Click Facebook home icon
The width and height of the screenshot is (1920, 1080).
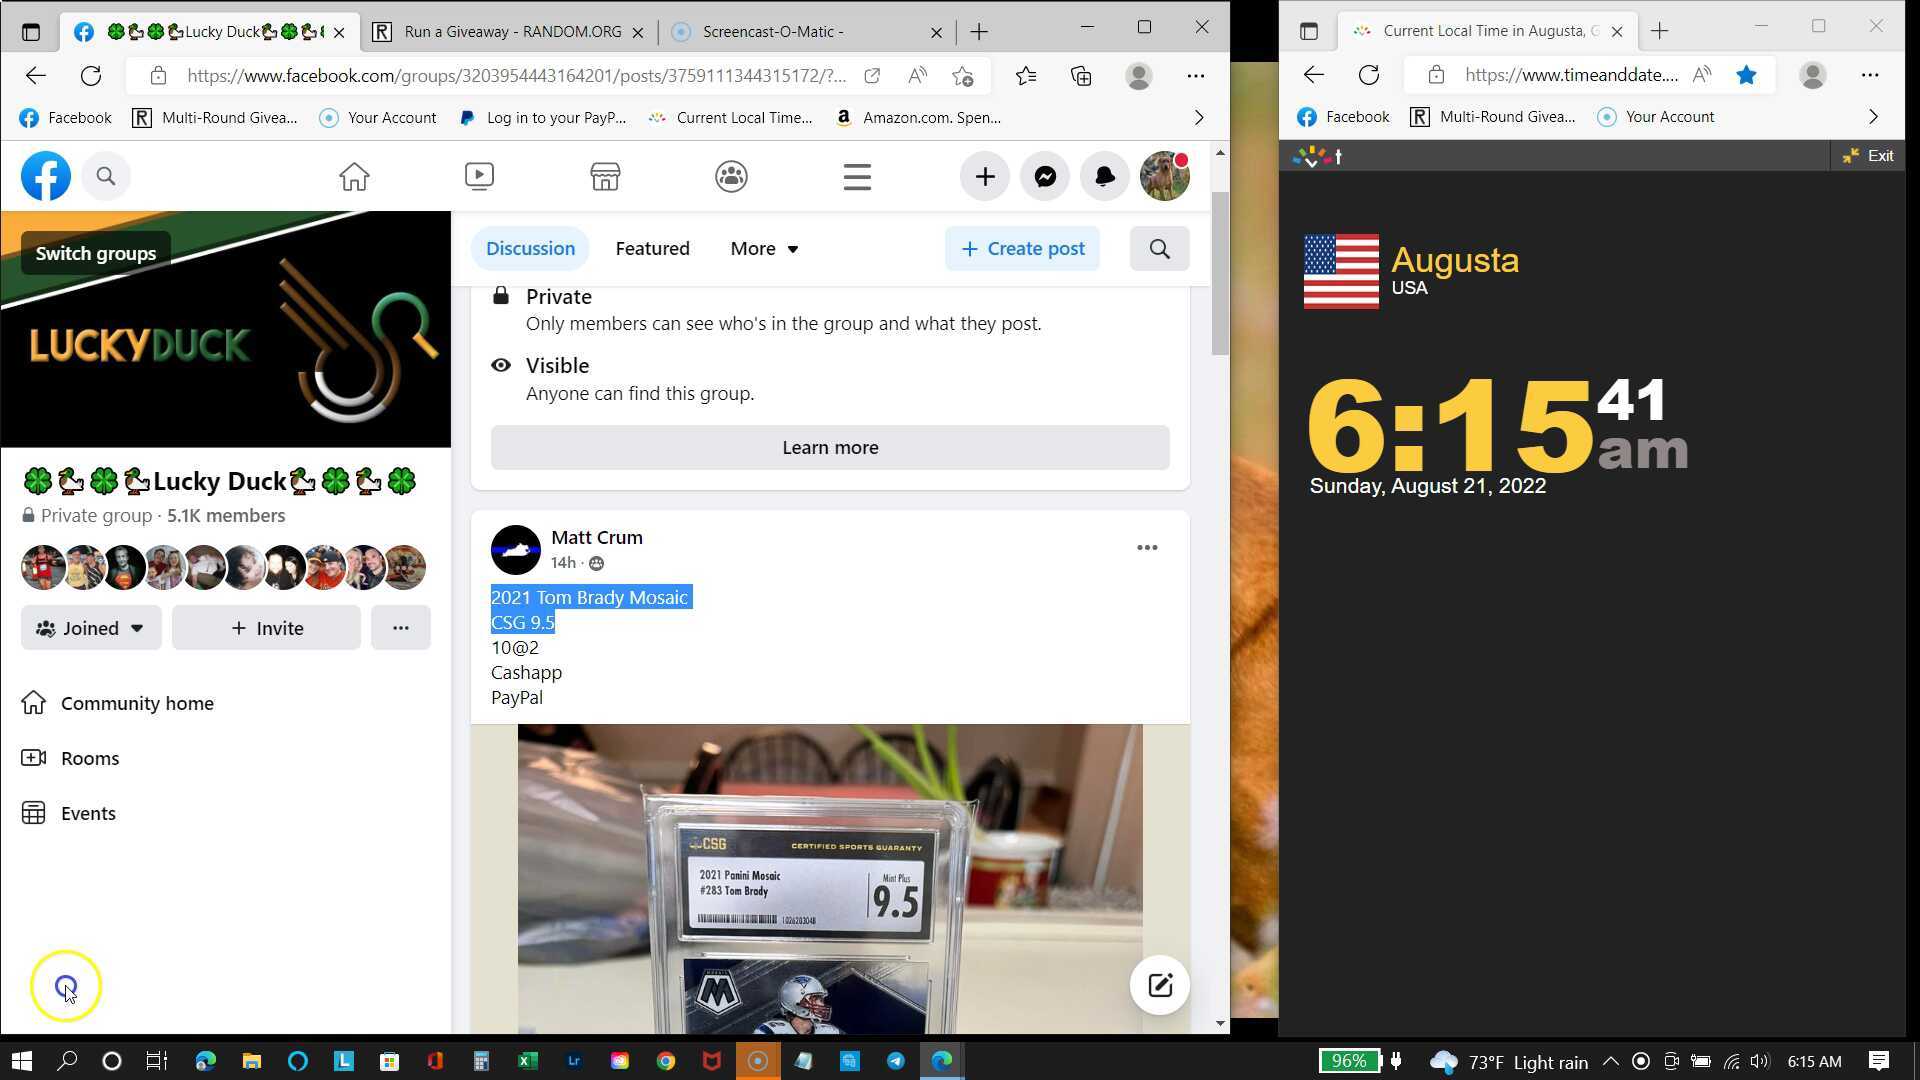pyautogui.click(x=354, y=177)
